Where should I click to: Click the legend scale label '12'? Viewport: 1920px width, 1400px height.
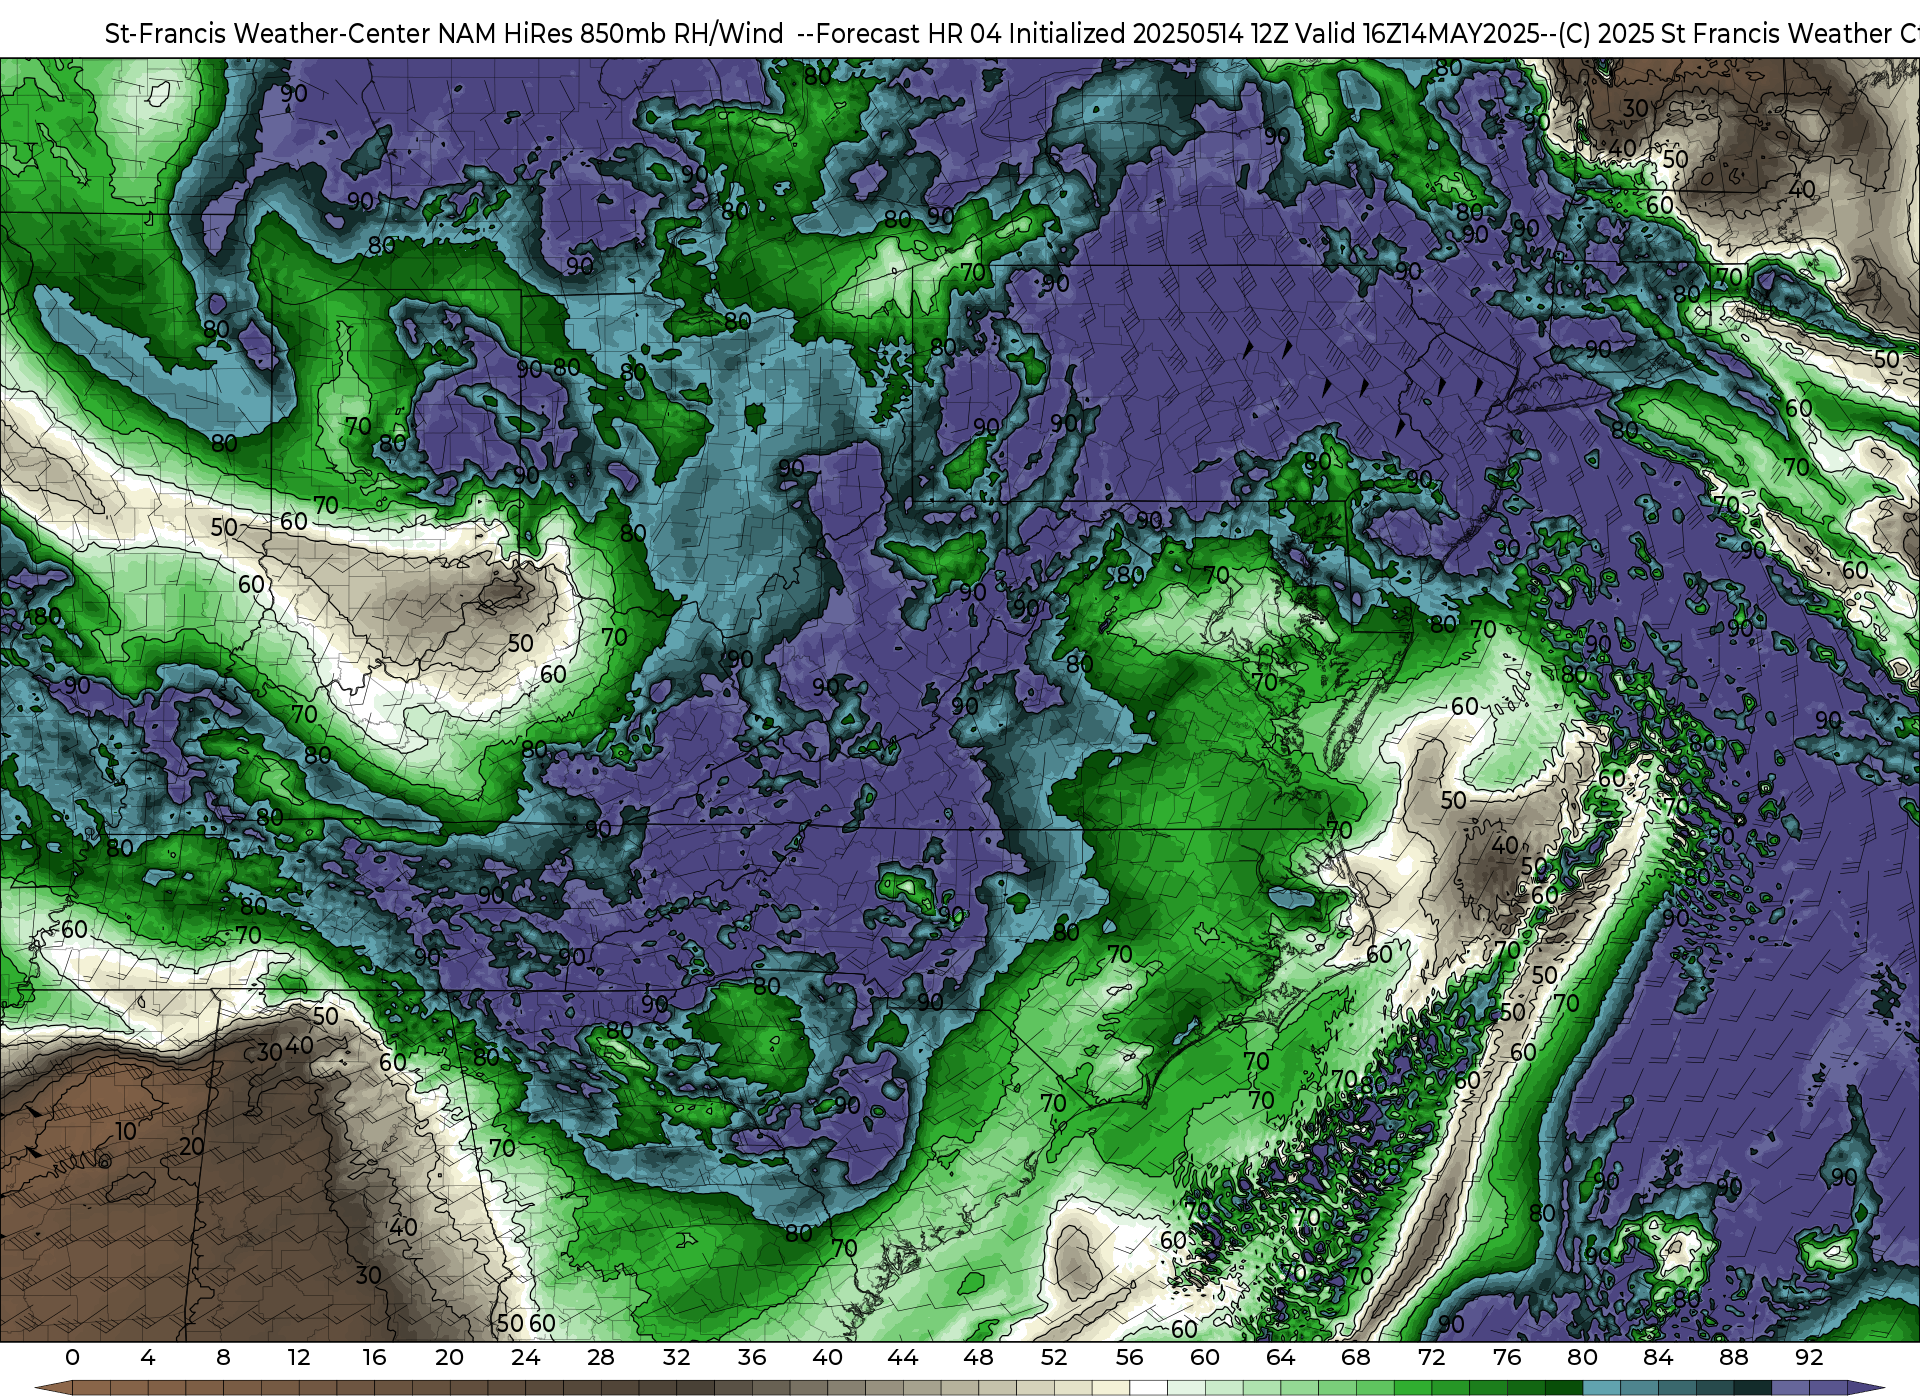299,1357
